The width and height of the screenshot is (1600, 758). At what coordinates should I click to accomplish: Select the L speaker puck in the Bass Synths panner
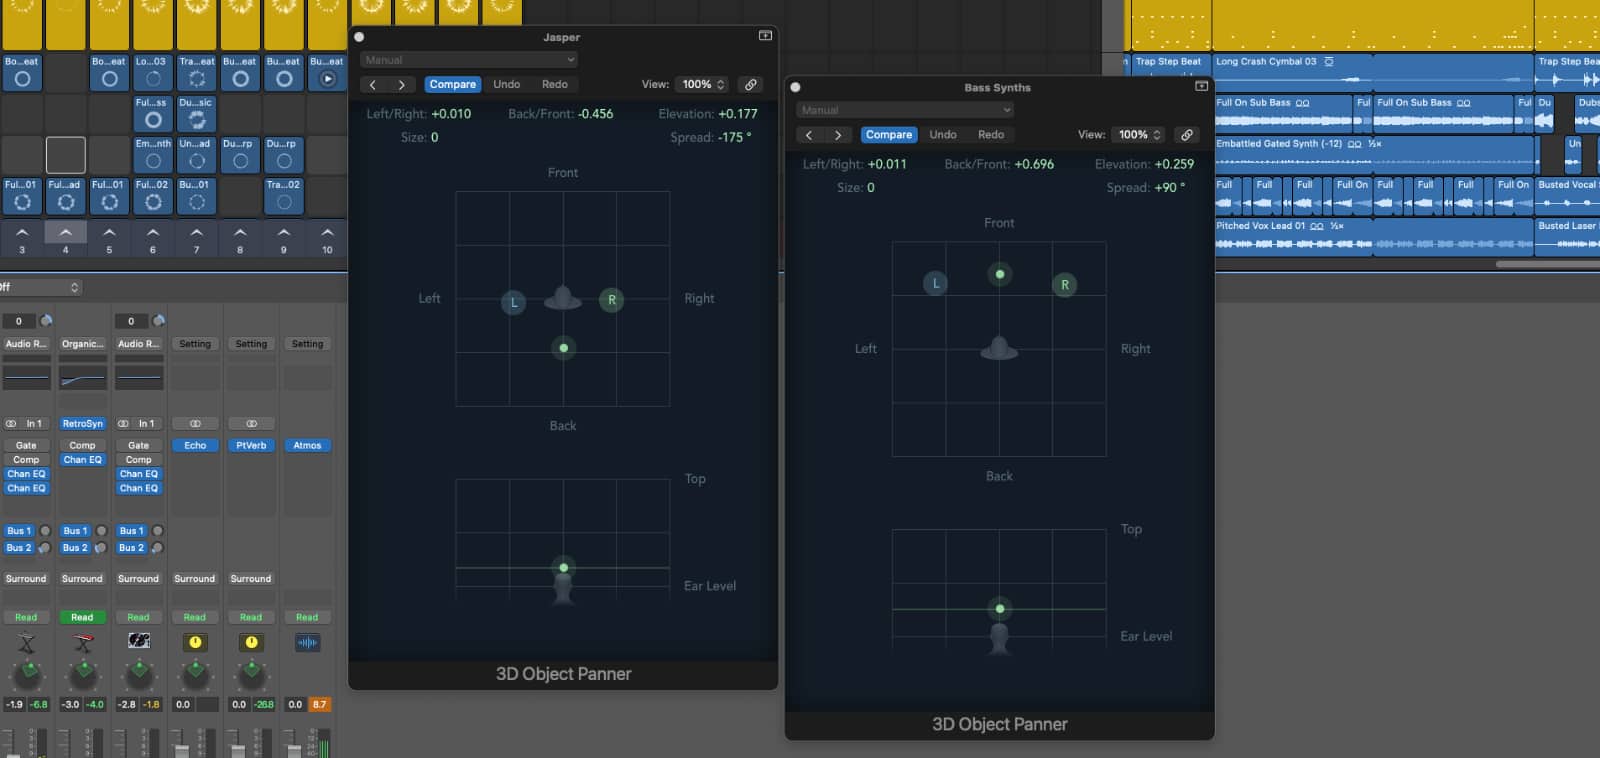tap(936, 283)
